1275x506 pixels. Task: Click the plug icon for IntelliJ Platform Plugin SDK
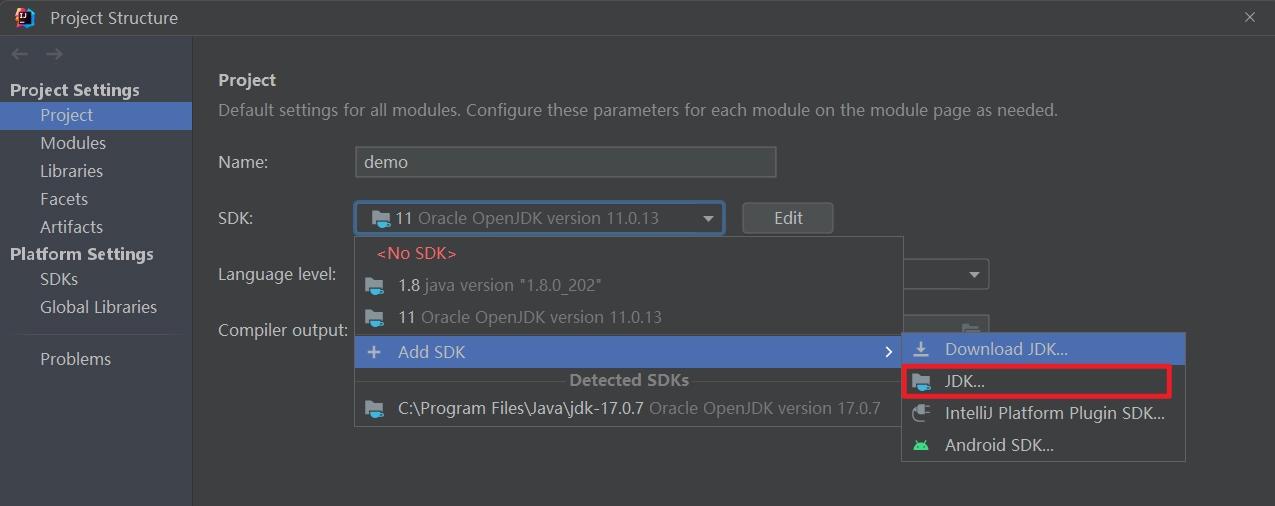click(921, 413)
